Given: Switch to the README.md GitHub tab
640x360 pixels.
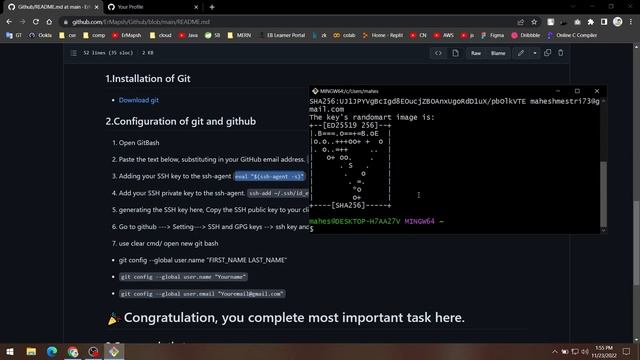Looking at the screenshot, I should (x=53, y=7).
